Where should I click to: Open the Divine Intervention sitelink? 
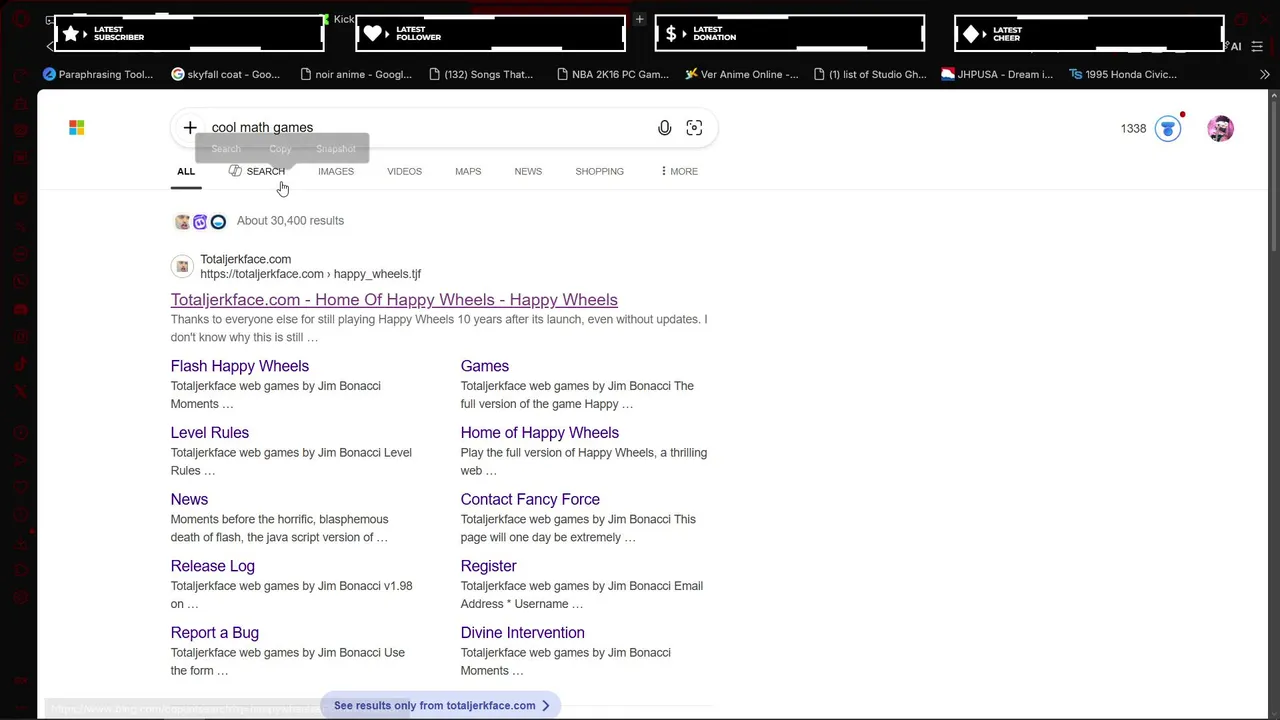[523, 633]
